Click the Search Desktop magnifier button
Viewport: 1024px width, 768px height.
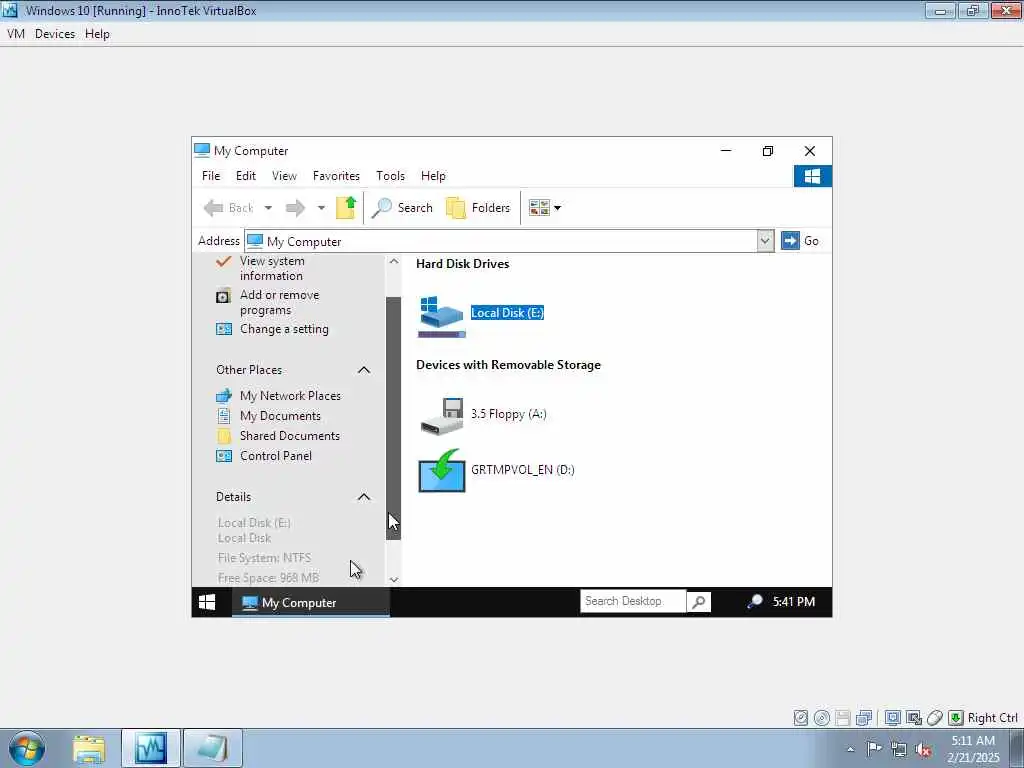[698, 601]
